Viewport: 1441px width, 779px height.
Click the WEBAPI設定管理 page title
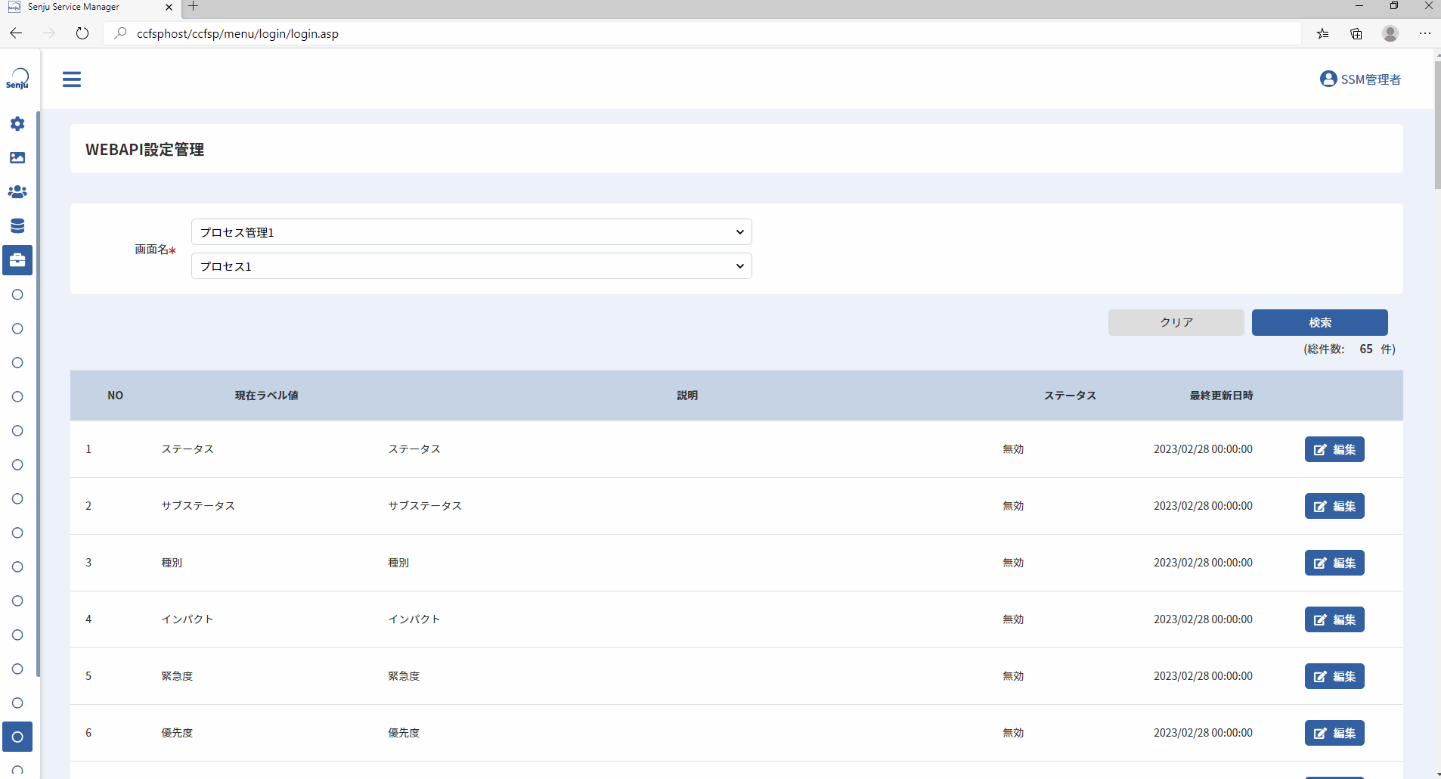point(145,149)
